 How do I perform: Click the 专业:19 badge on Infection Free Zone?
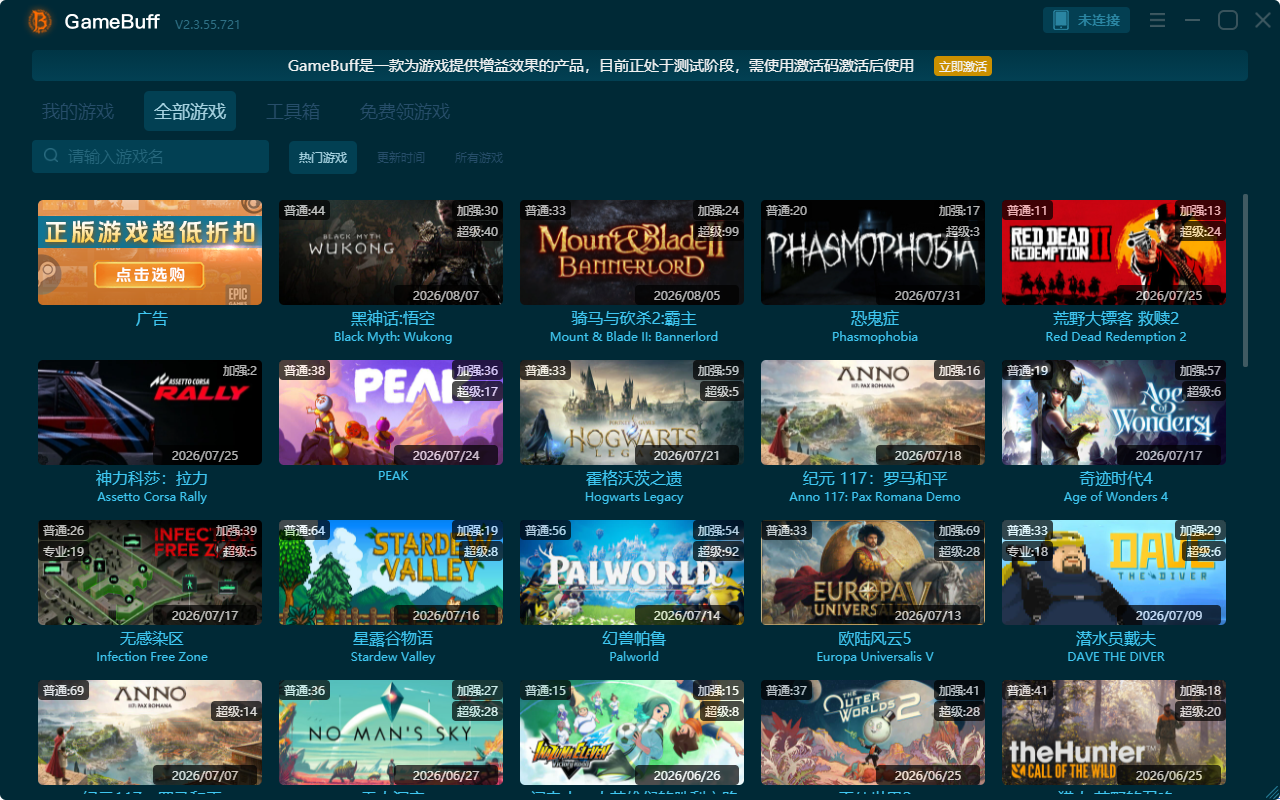point(64,552)
